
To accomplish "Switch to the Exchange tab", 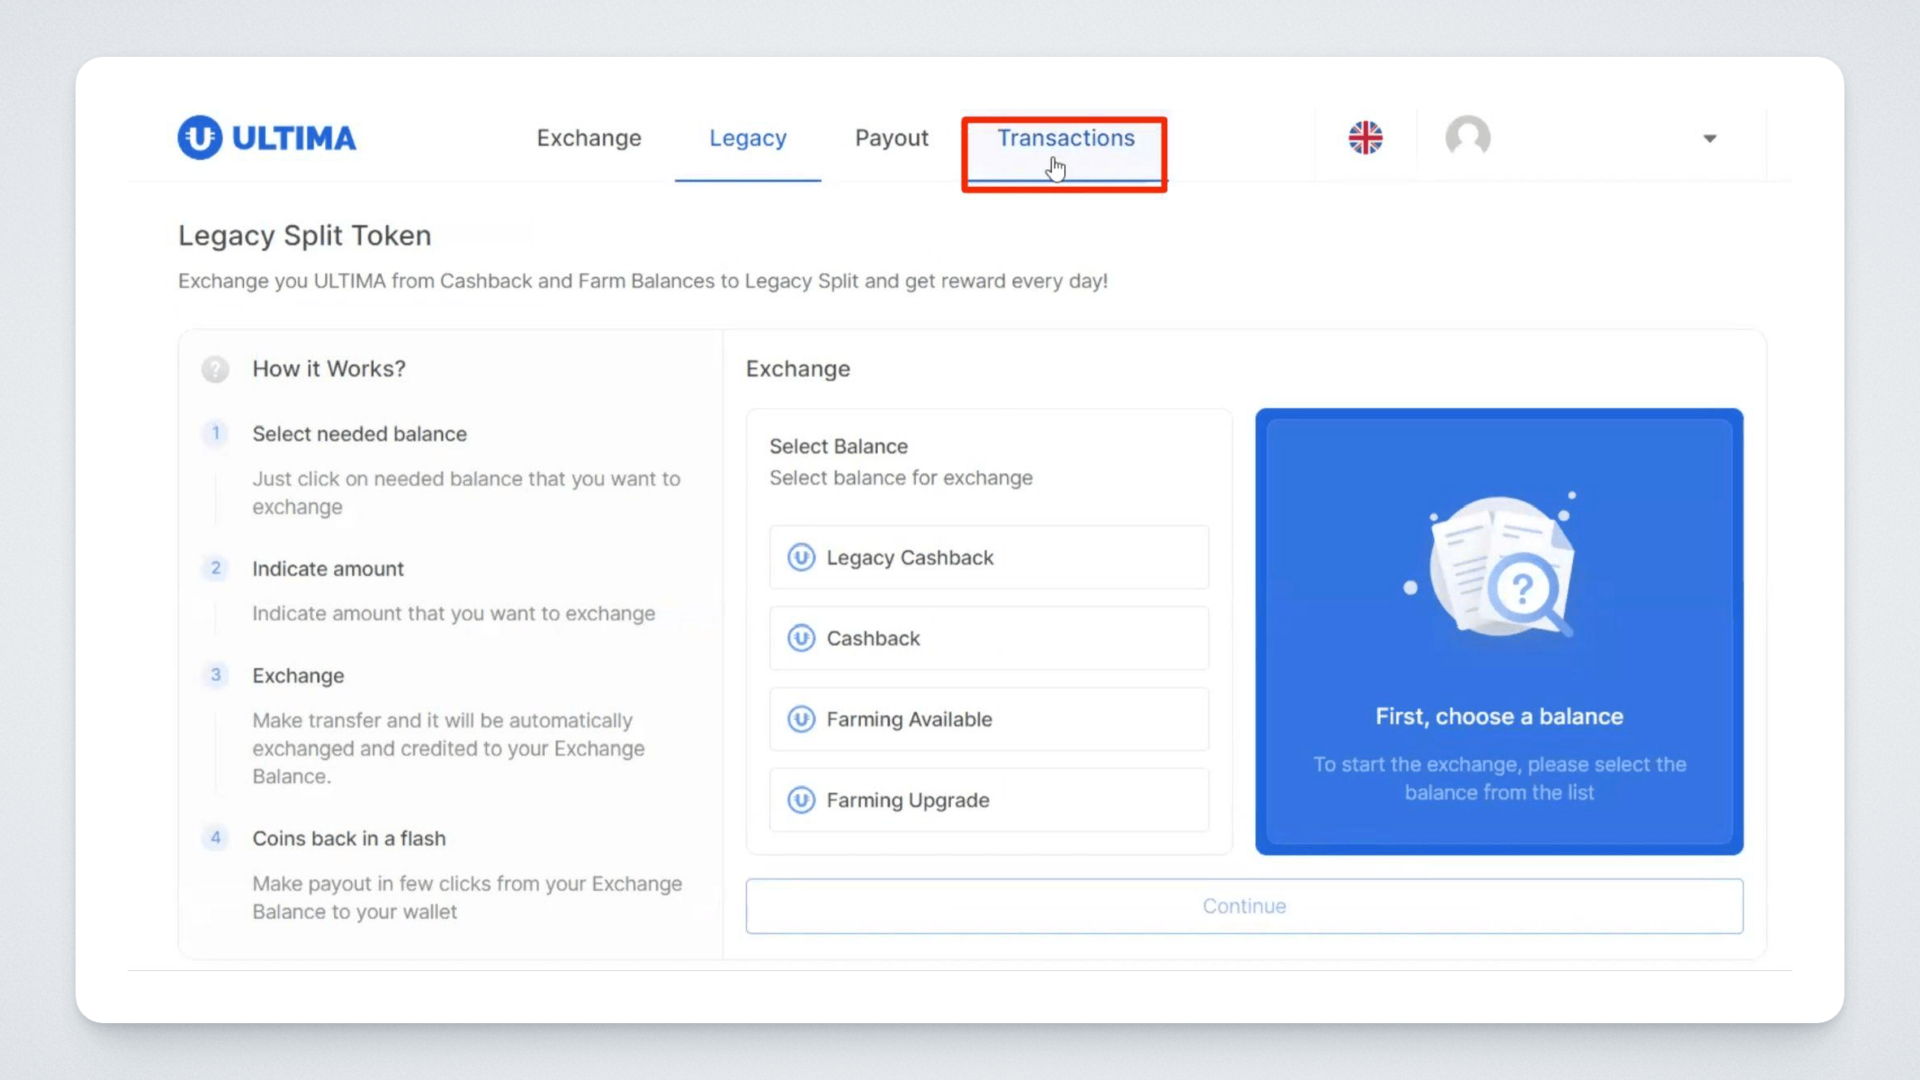I will click(589, 138).
